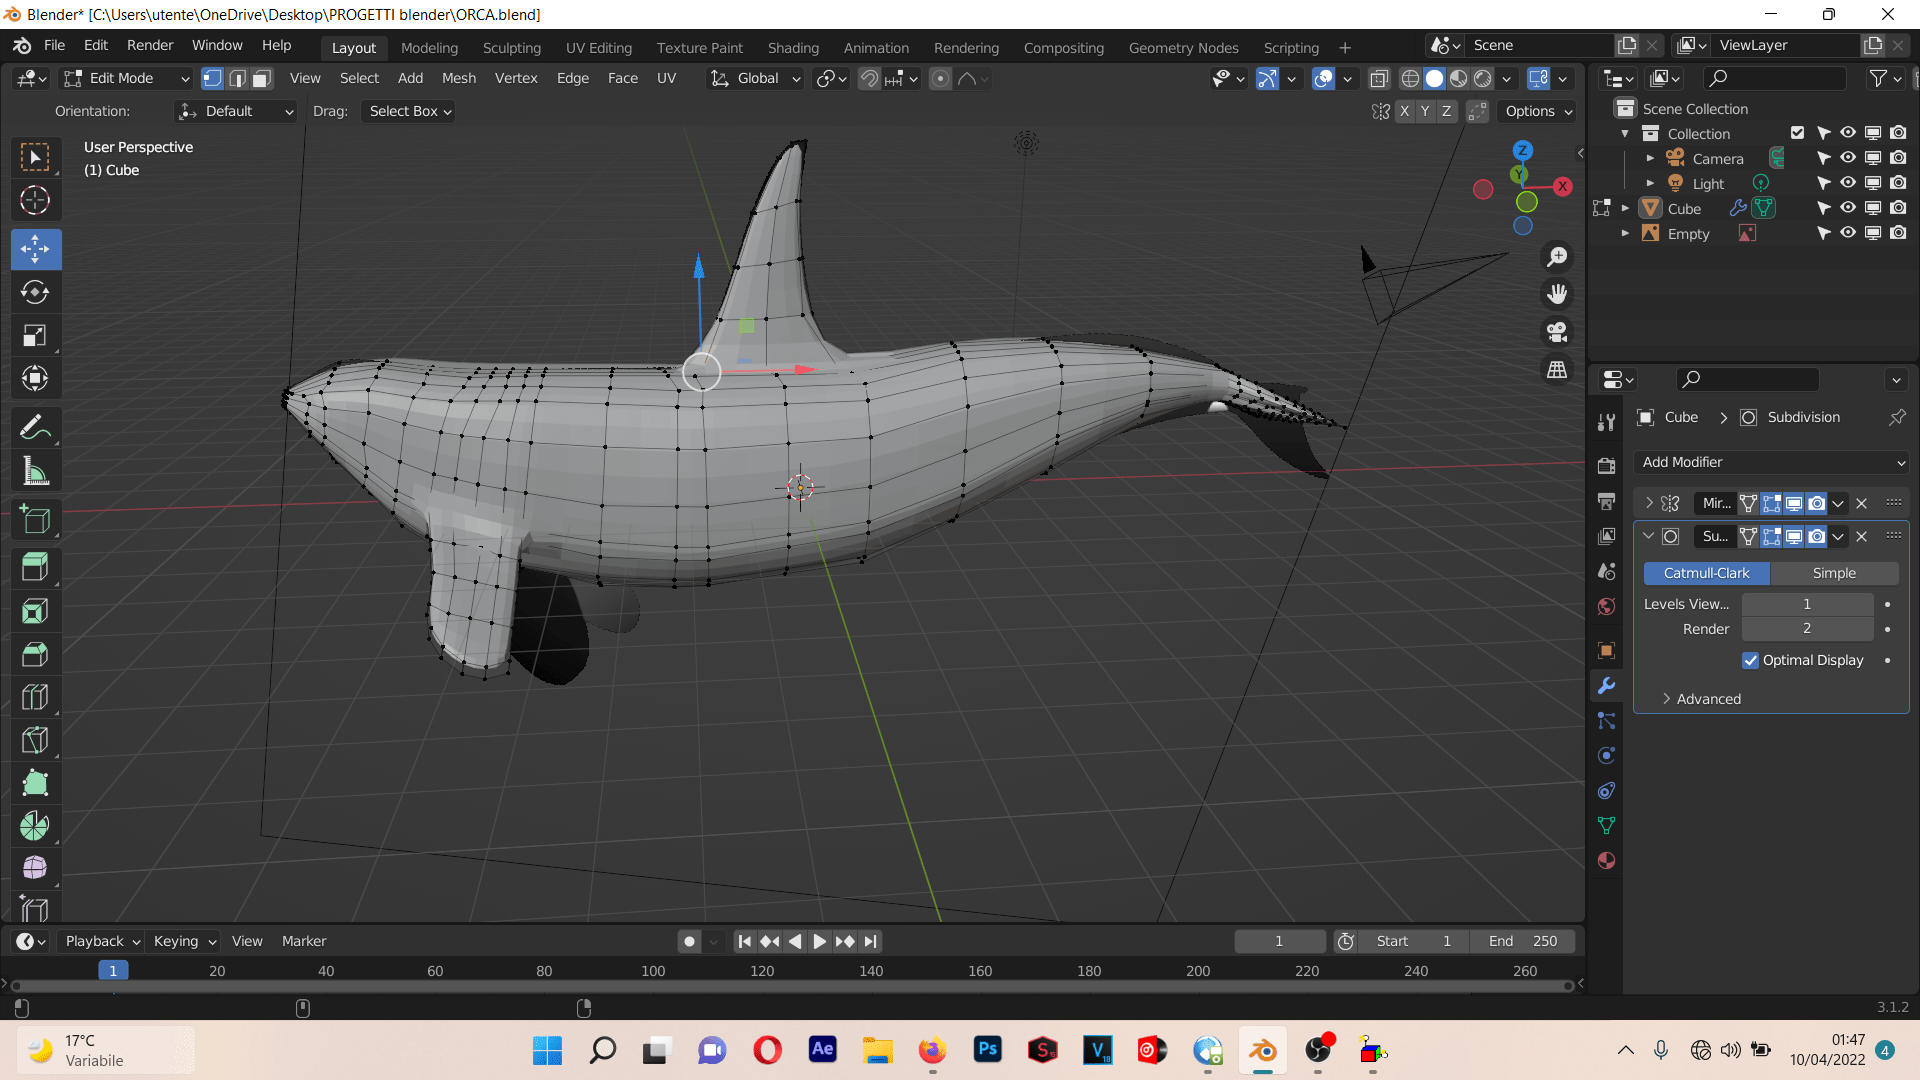Open the Add Modifier dropdown
1920x1080 pixels.
(x=1771, y=462)
